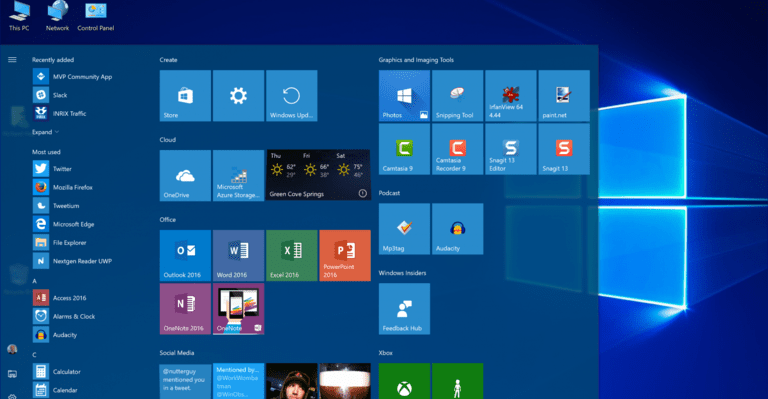
Task: Open the Store tile
Action: 185,95
